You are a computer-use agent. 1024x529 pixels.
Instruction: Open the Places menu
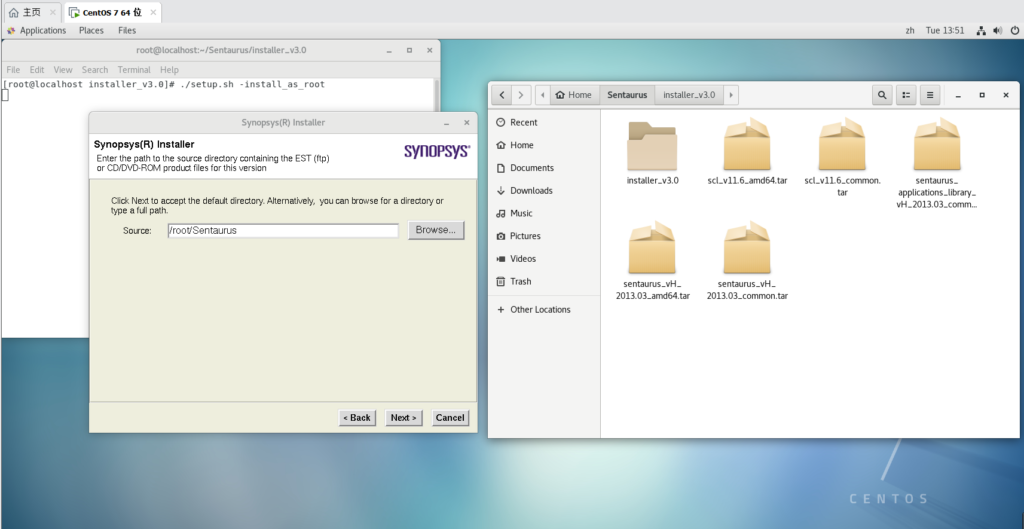(x=91, y=31)
